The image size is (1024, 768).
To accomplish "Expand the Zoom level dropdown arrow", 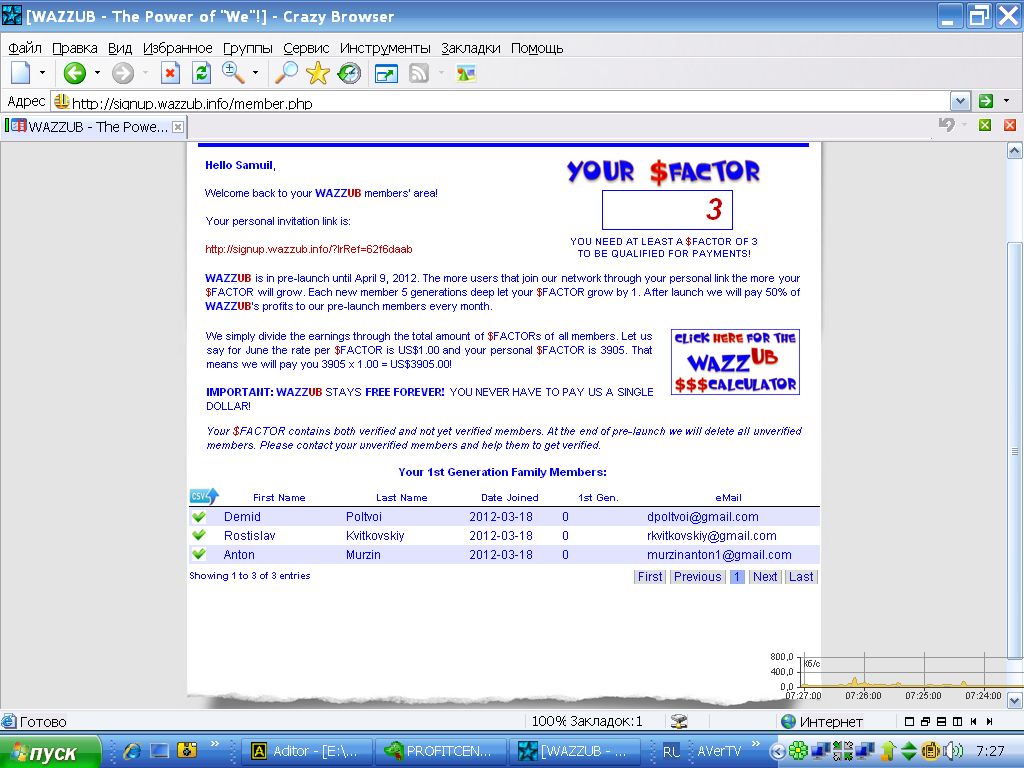I will 255,72.
